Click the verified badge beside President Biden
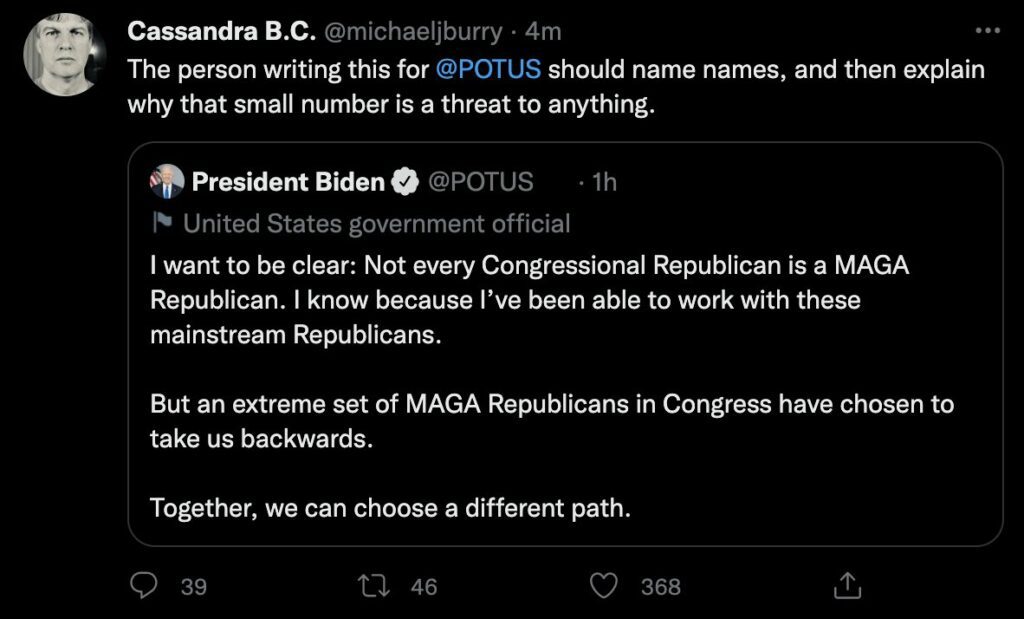Viewport: 1024px width, 619px height. 404,182
